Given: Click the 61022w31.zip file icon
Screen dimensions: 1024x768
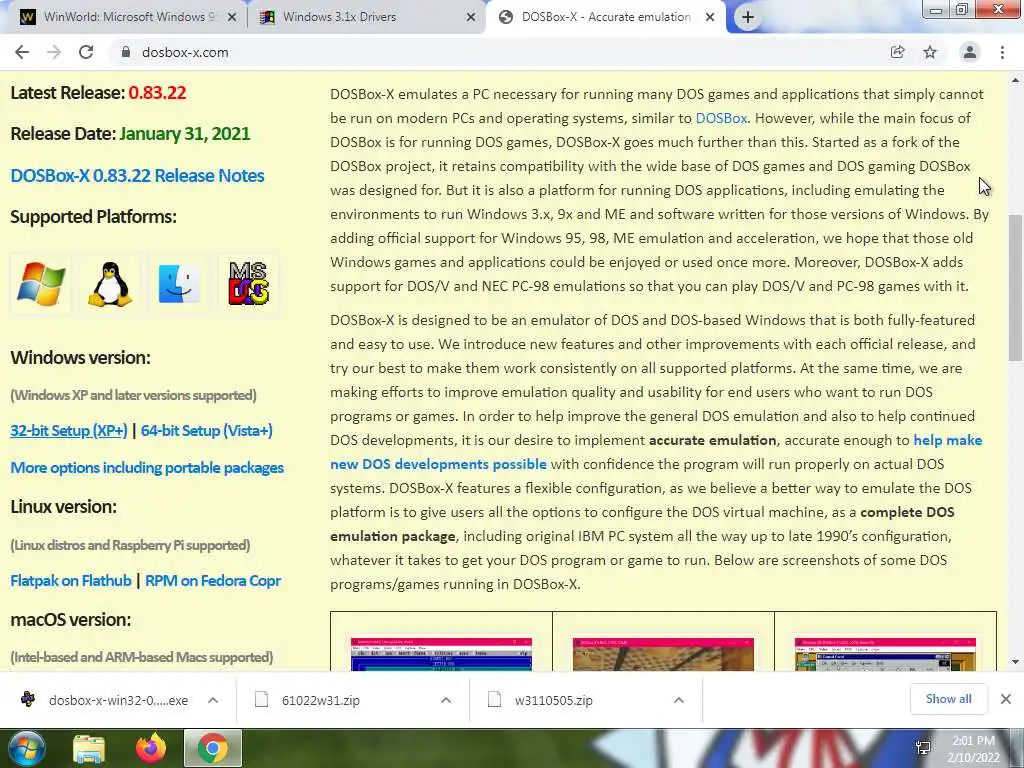Looking at the screenshot, I should point(261,700).
